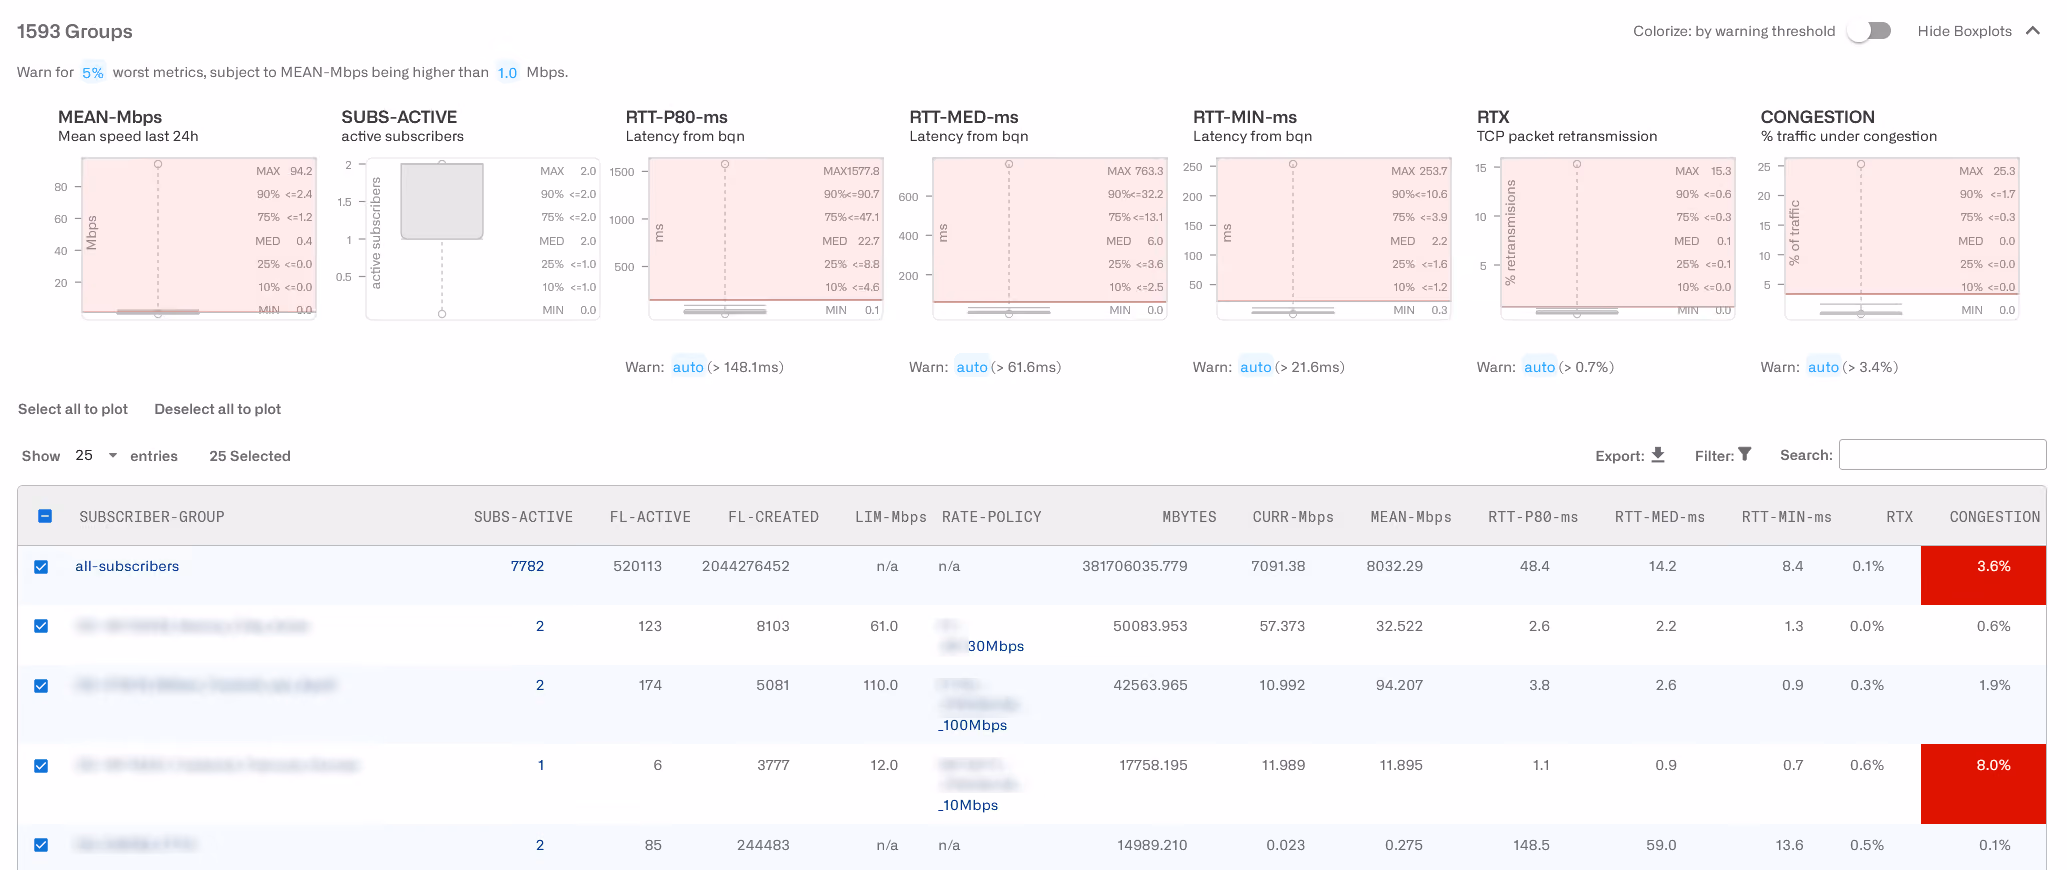This screenshot has width=2067, height=870.
Task: Sort by RTX table column header
Action: [1899, 517]
